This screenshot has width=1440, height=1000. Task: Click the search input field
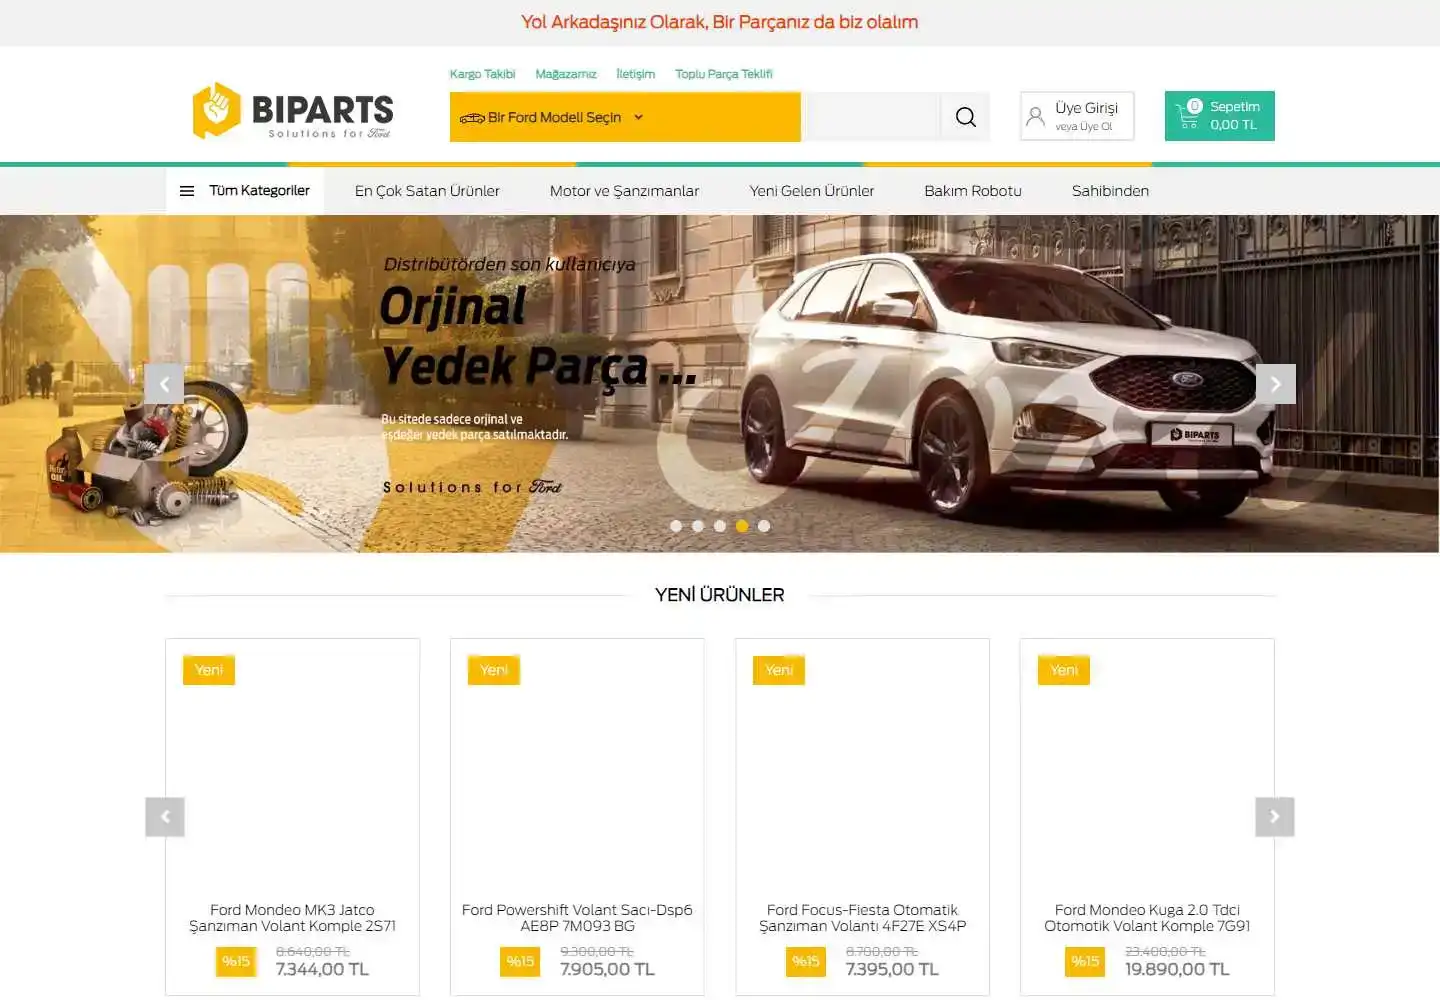point(873,117)
